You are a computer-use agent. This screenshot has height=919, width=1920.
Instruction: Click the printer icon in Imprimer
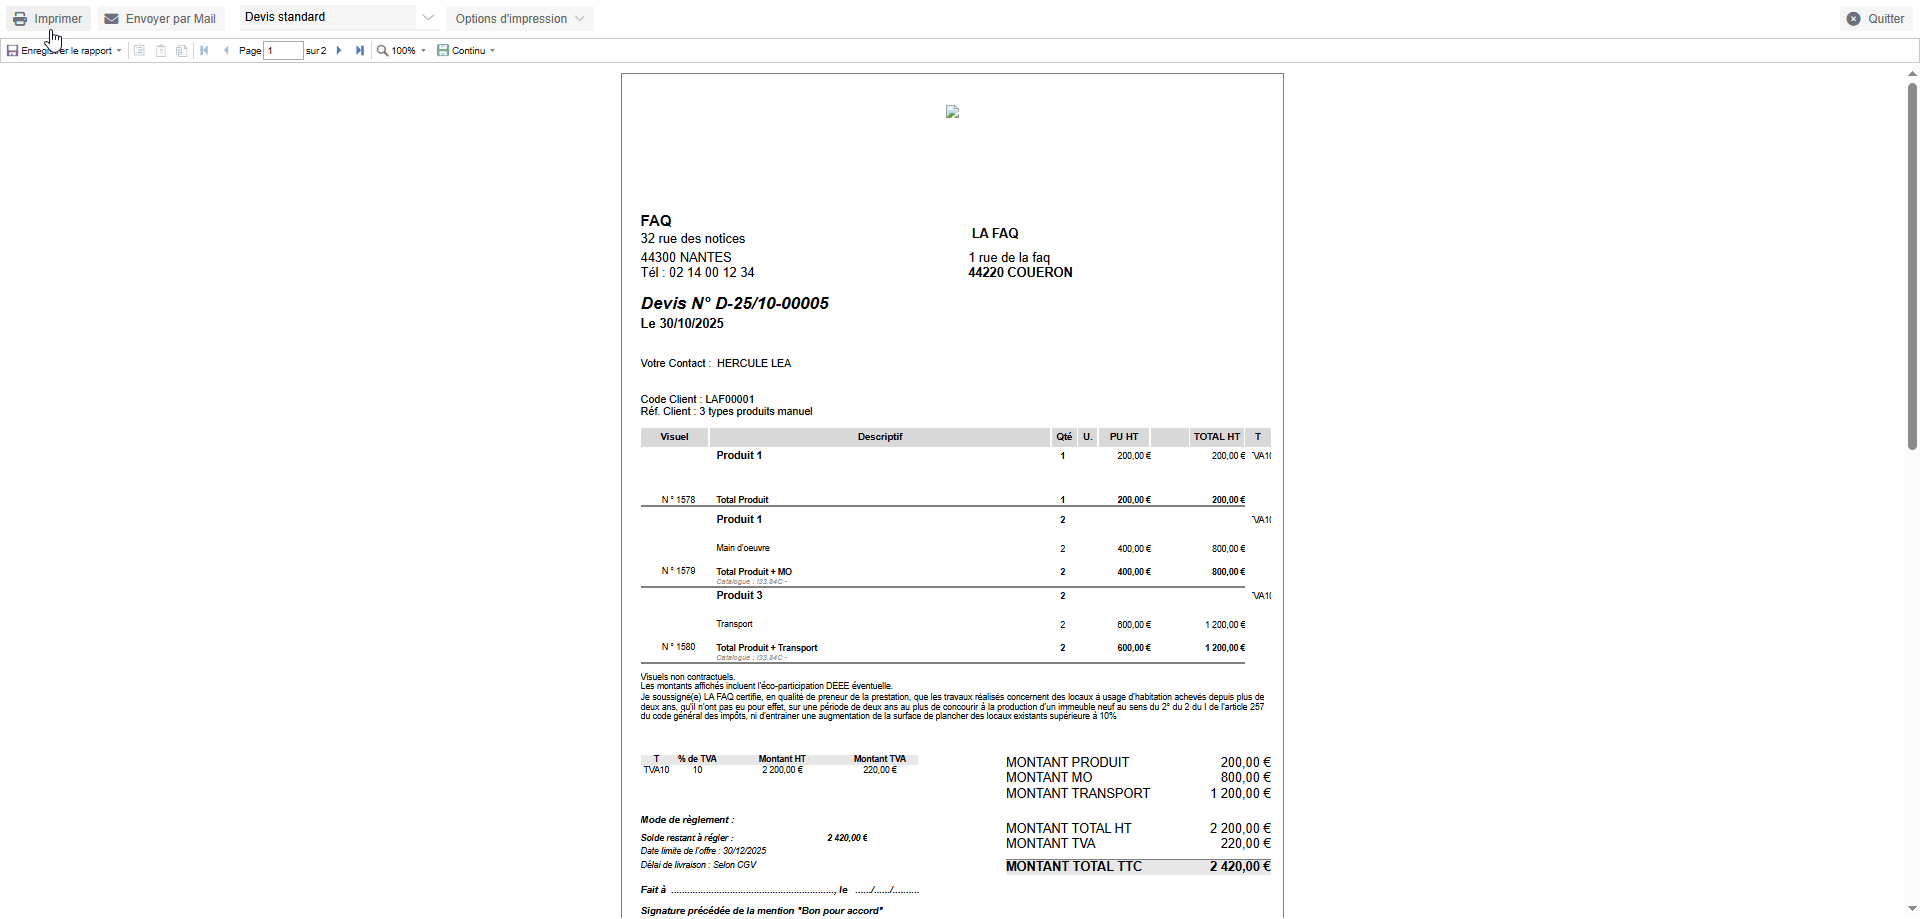(20, 19)
